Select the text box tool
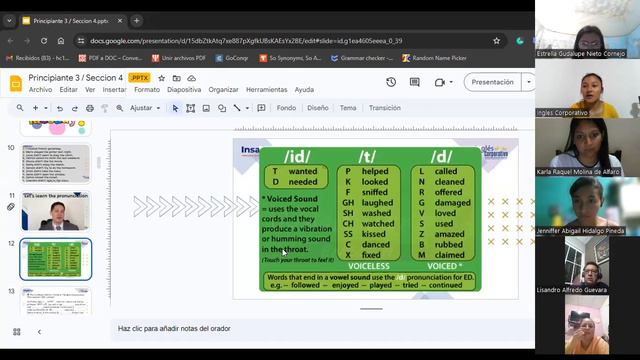Viewport: 640px width, 360px height. pos(190,108)
